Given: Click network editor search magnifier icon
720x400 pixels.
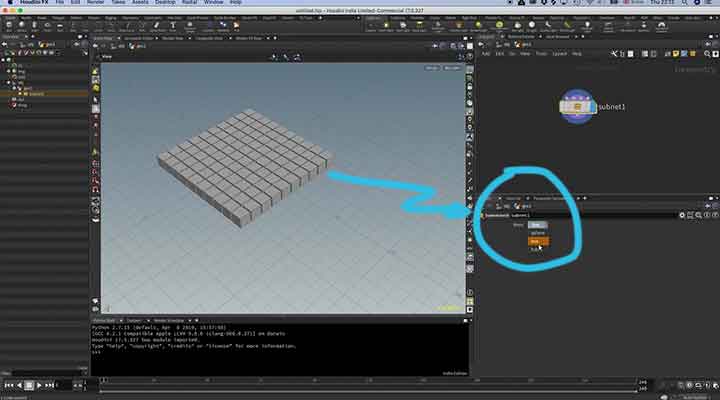Looking at the screenshot, I should click(x=707, y=54).
